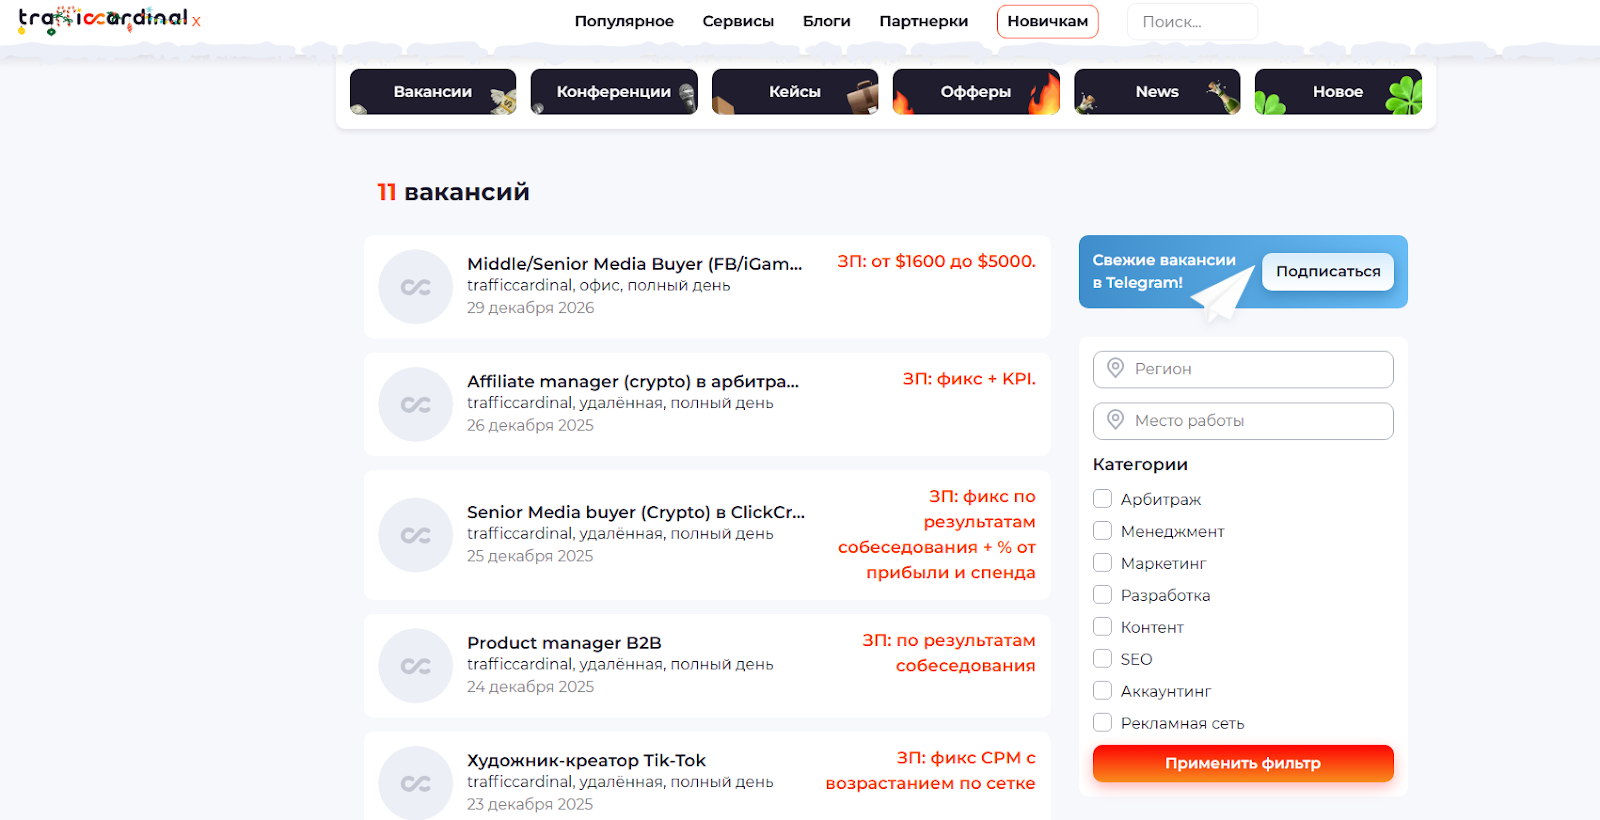Go to the News section tab
This screenshot has height=820, width=1600.
tap(1157, 92)
